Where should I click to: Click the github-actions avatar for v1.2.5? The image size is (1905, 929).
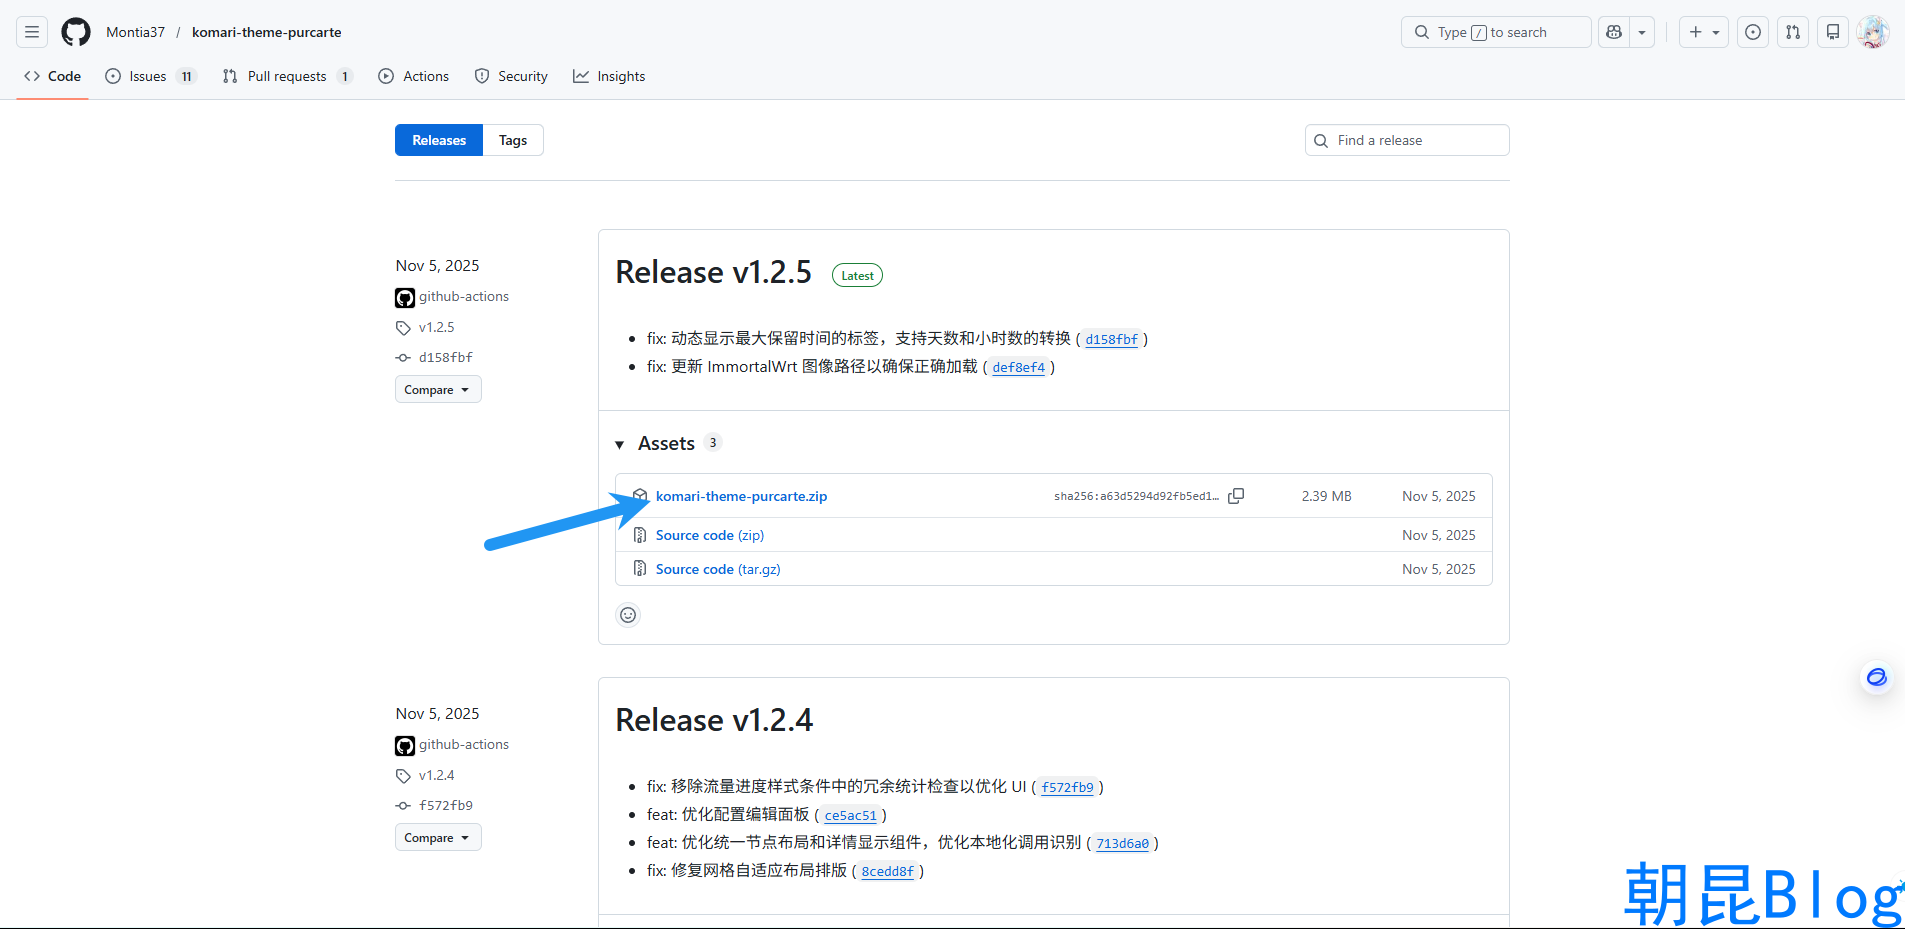(x=405, y=297)
